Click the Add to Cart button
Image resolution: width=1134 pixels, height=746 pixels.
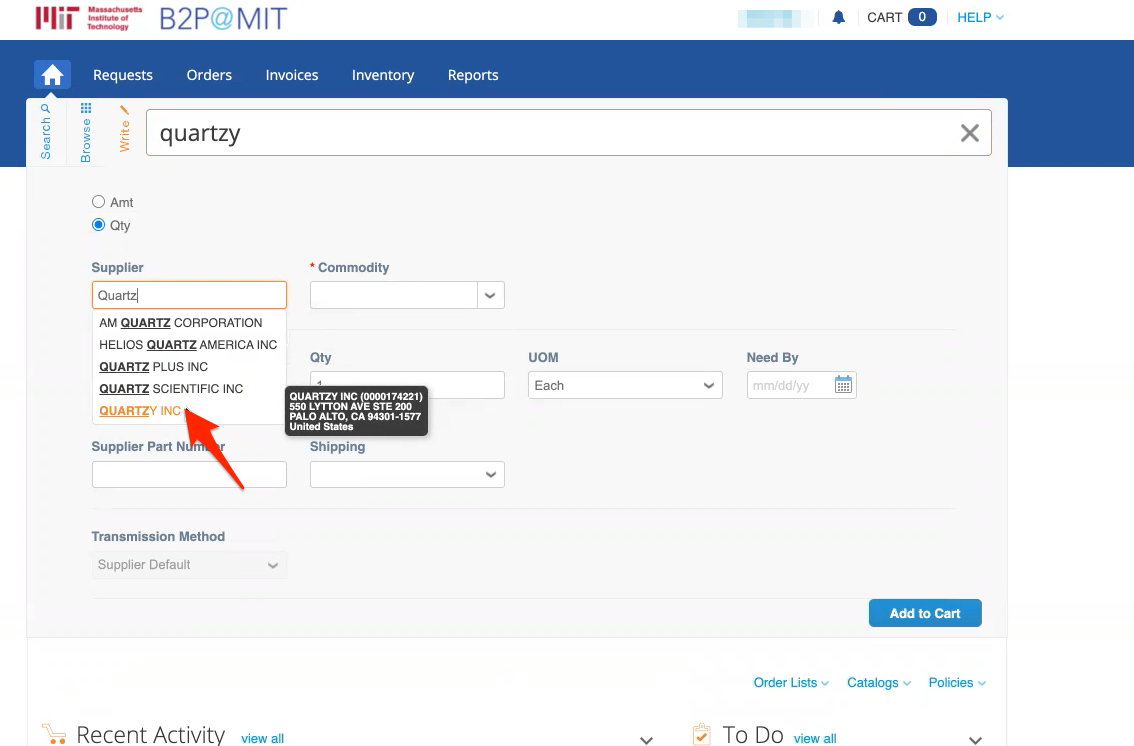point(925,613)
